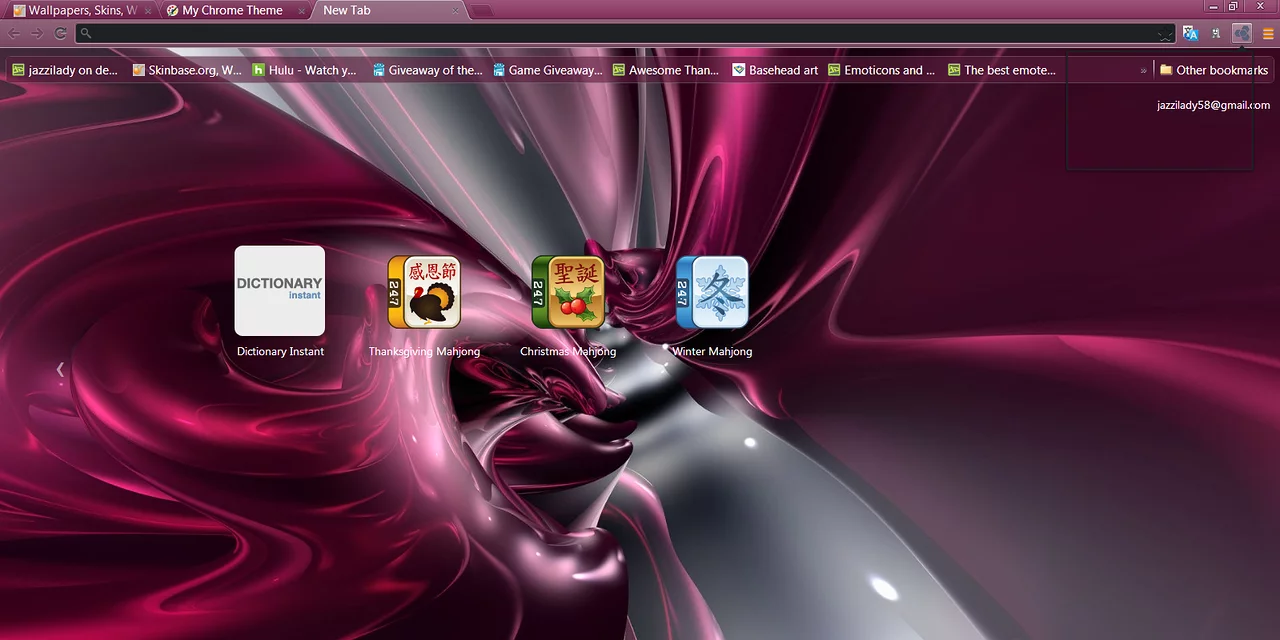Launch the Winter Mahjong app
1280x640 pixels.
point(712,292)
